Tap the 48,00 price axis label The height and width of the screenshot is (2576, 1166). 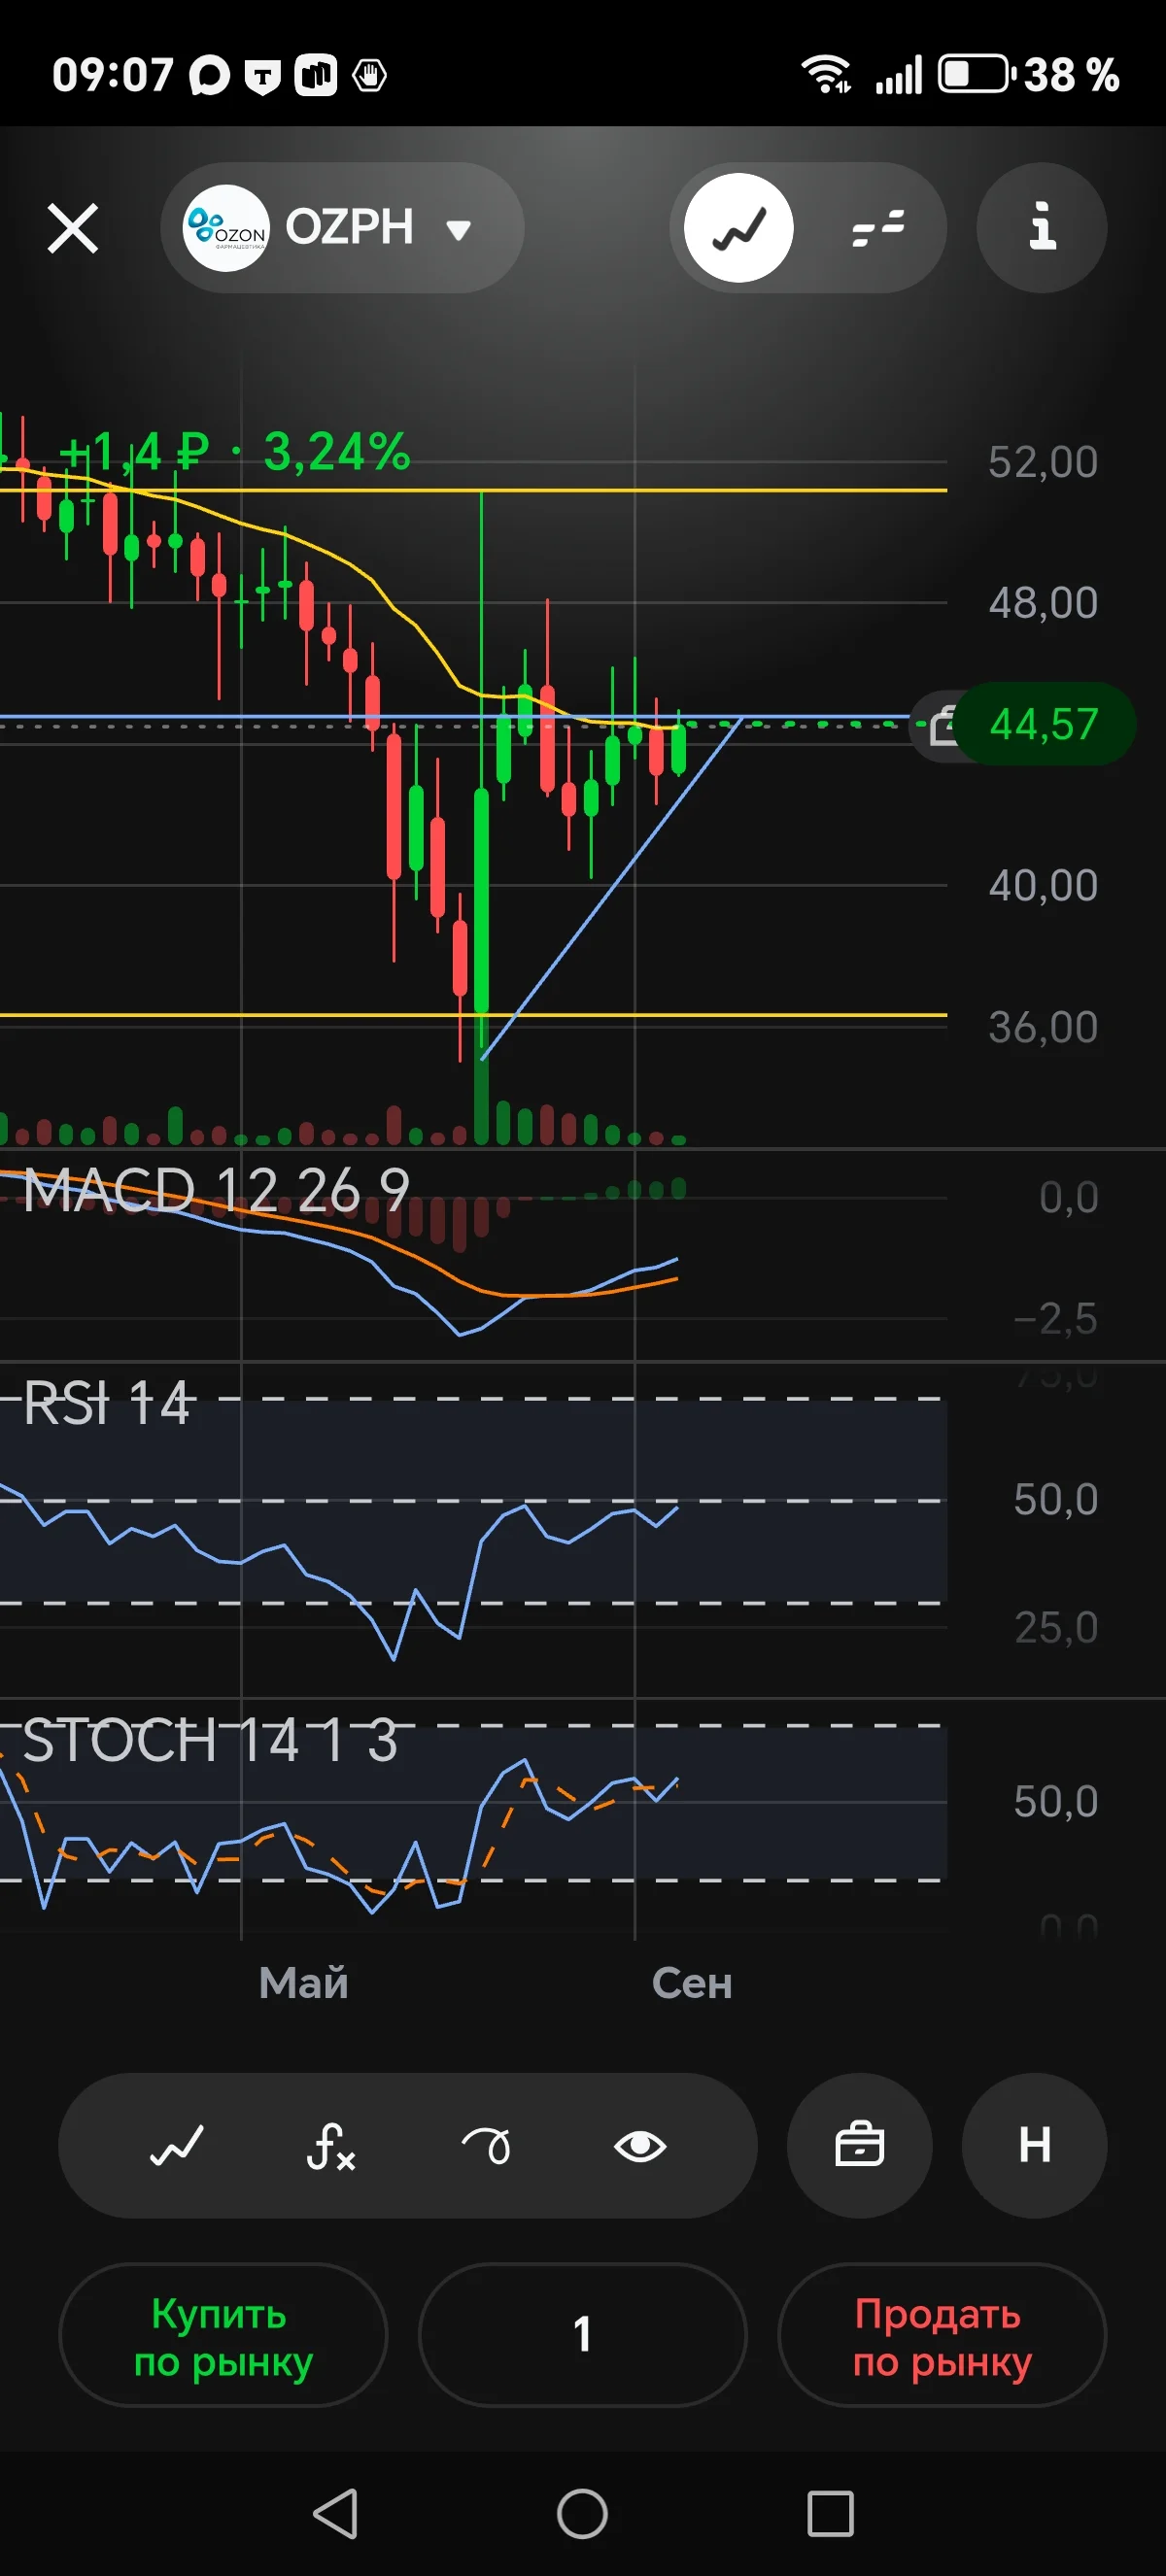pos(1043,603)
